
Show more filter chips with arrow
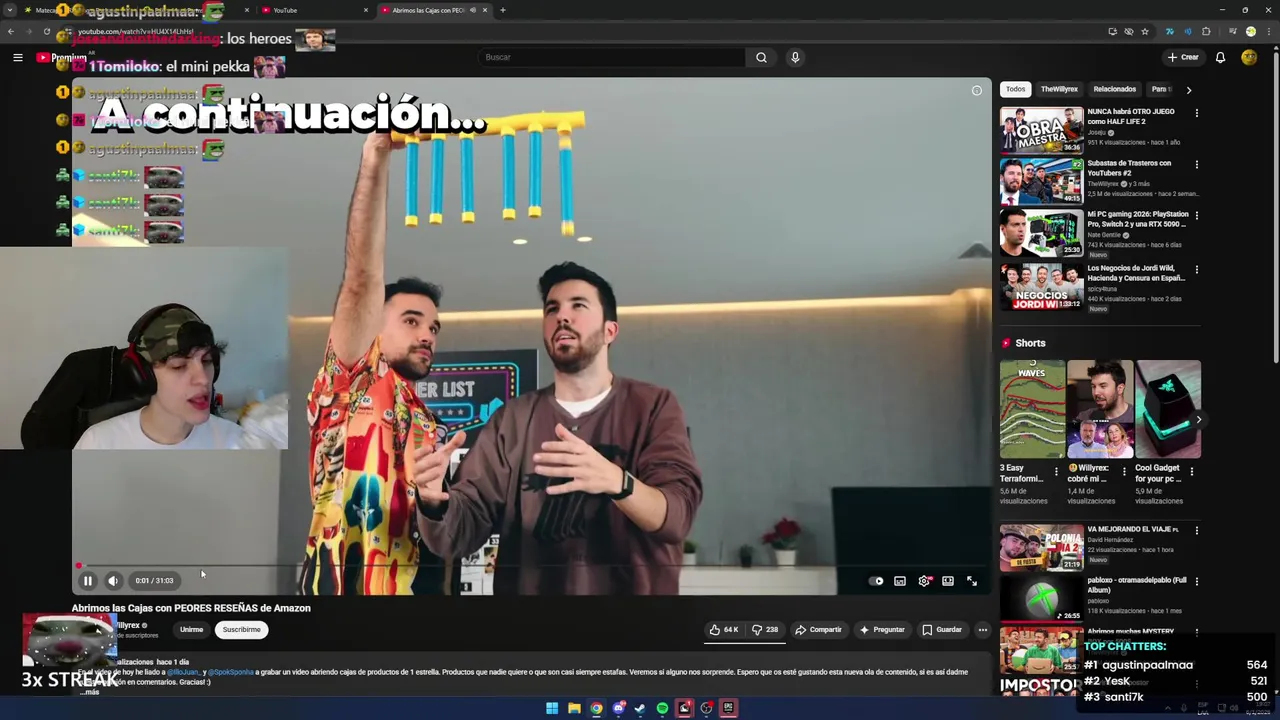coord(1188,90)
